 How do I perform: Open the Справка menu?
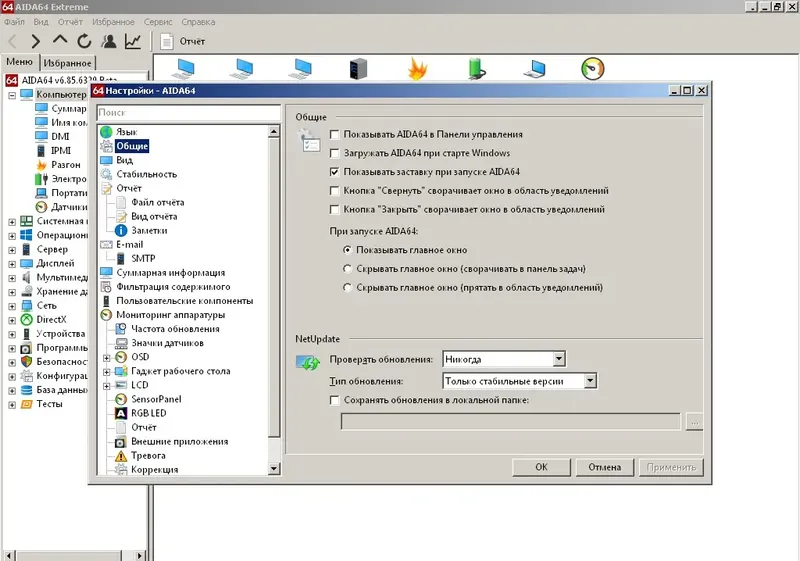(198, 22)
